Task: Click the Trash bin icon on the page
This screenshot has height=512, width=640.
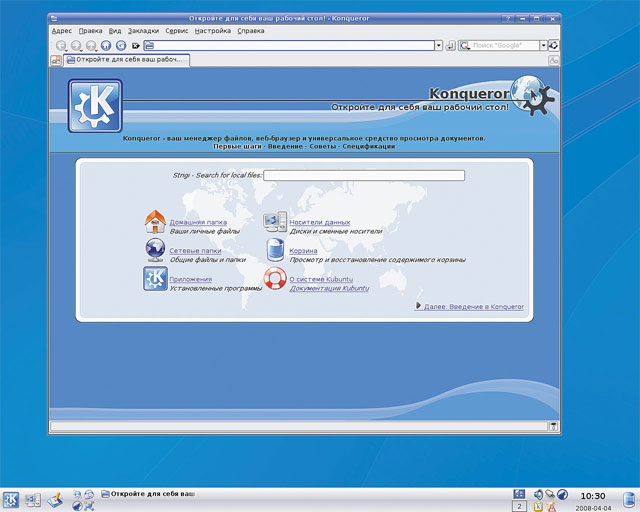Action: 275,250
